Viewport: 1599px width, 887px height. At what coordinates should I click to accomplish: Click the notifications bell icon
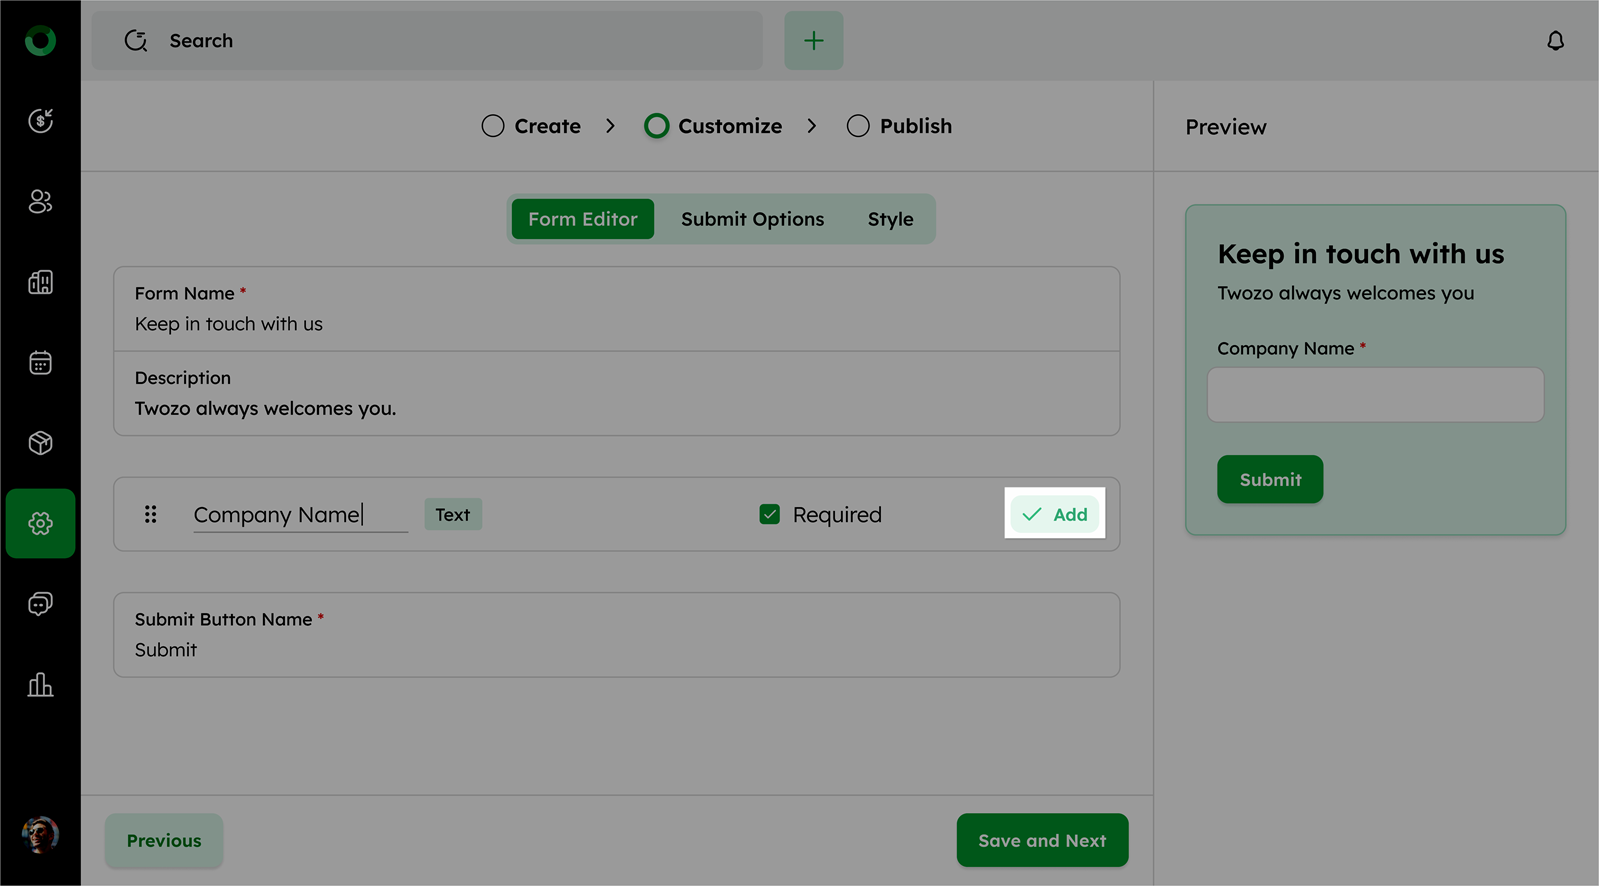[x=1555, y=41]
